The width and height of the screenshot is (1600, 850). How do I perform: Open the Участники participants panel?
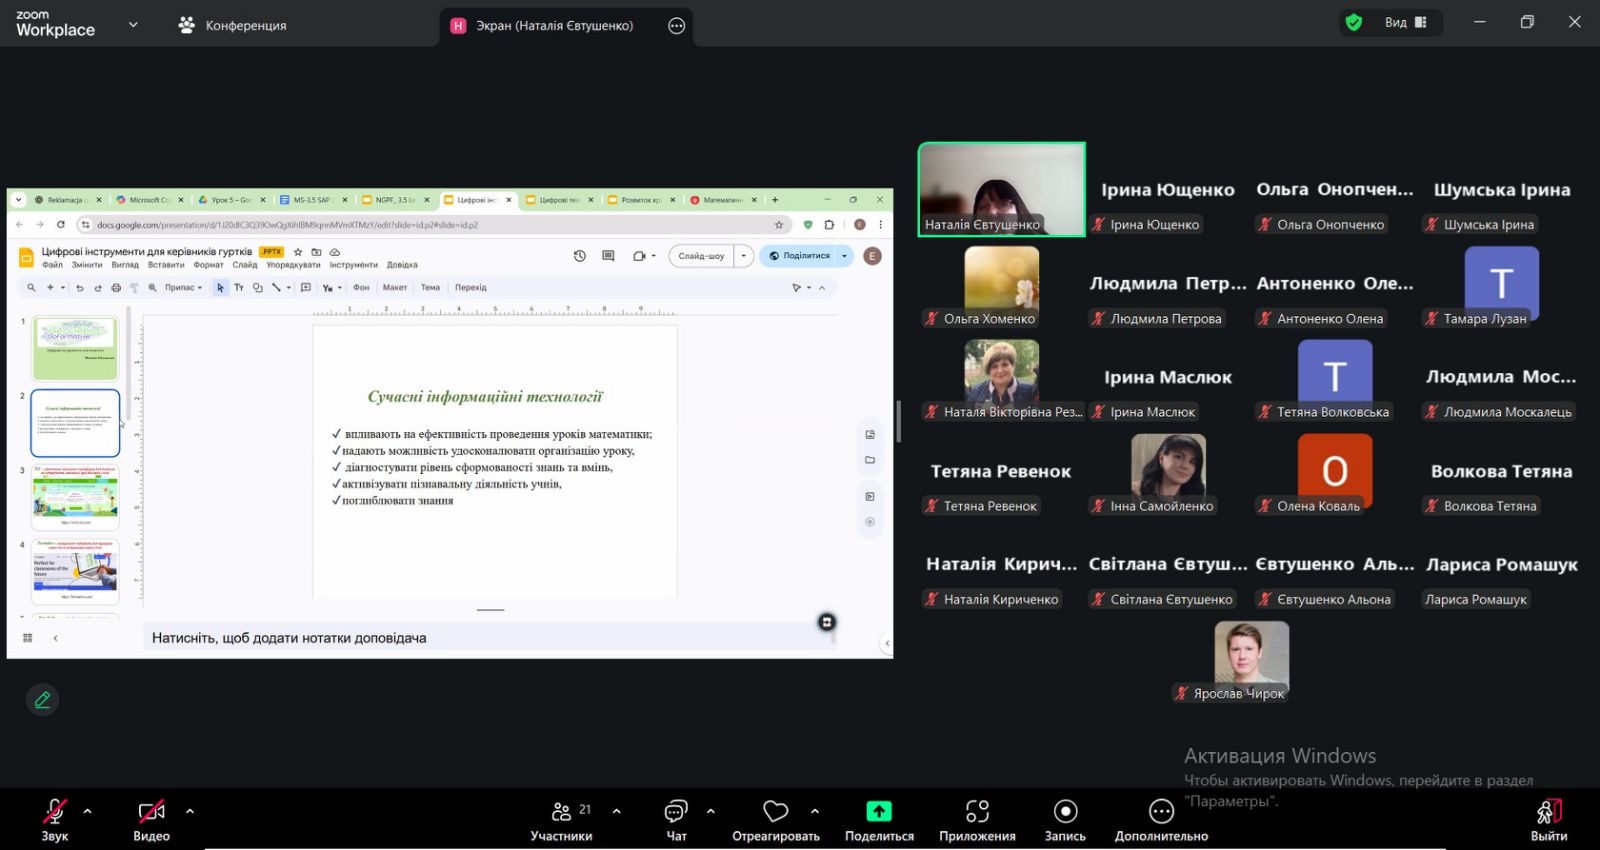coord(561,819)
